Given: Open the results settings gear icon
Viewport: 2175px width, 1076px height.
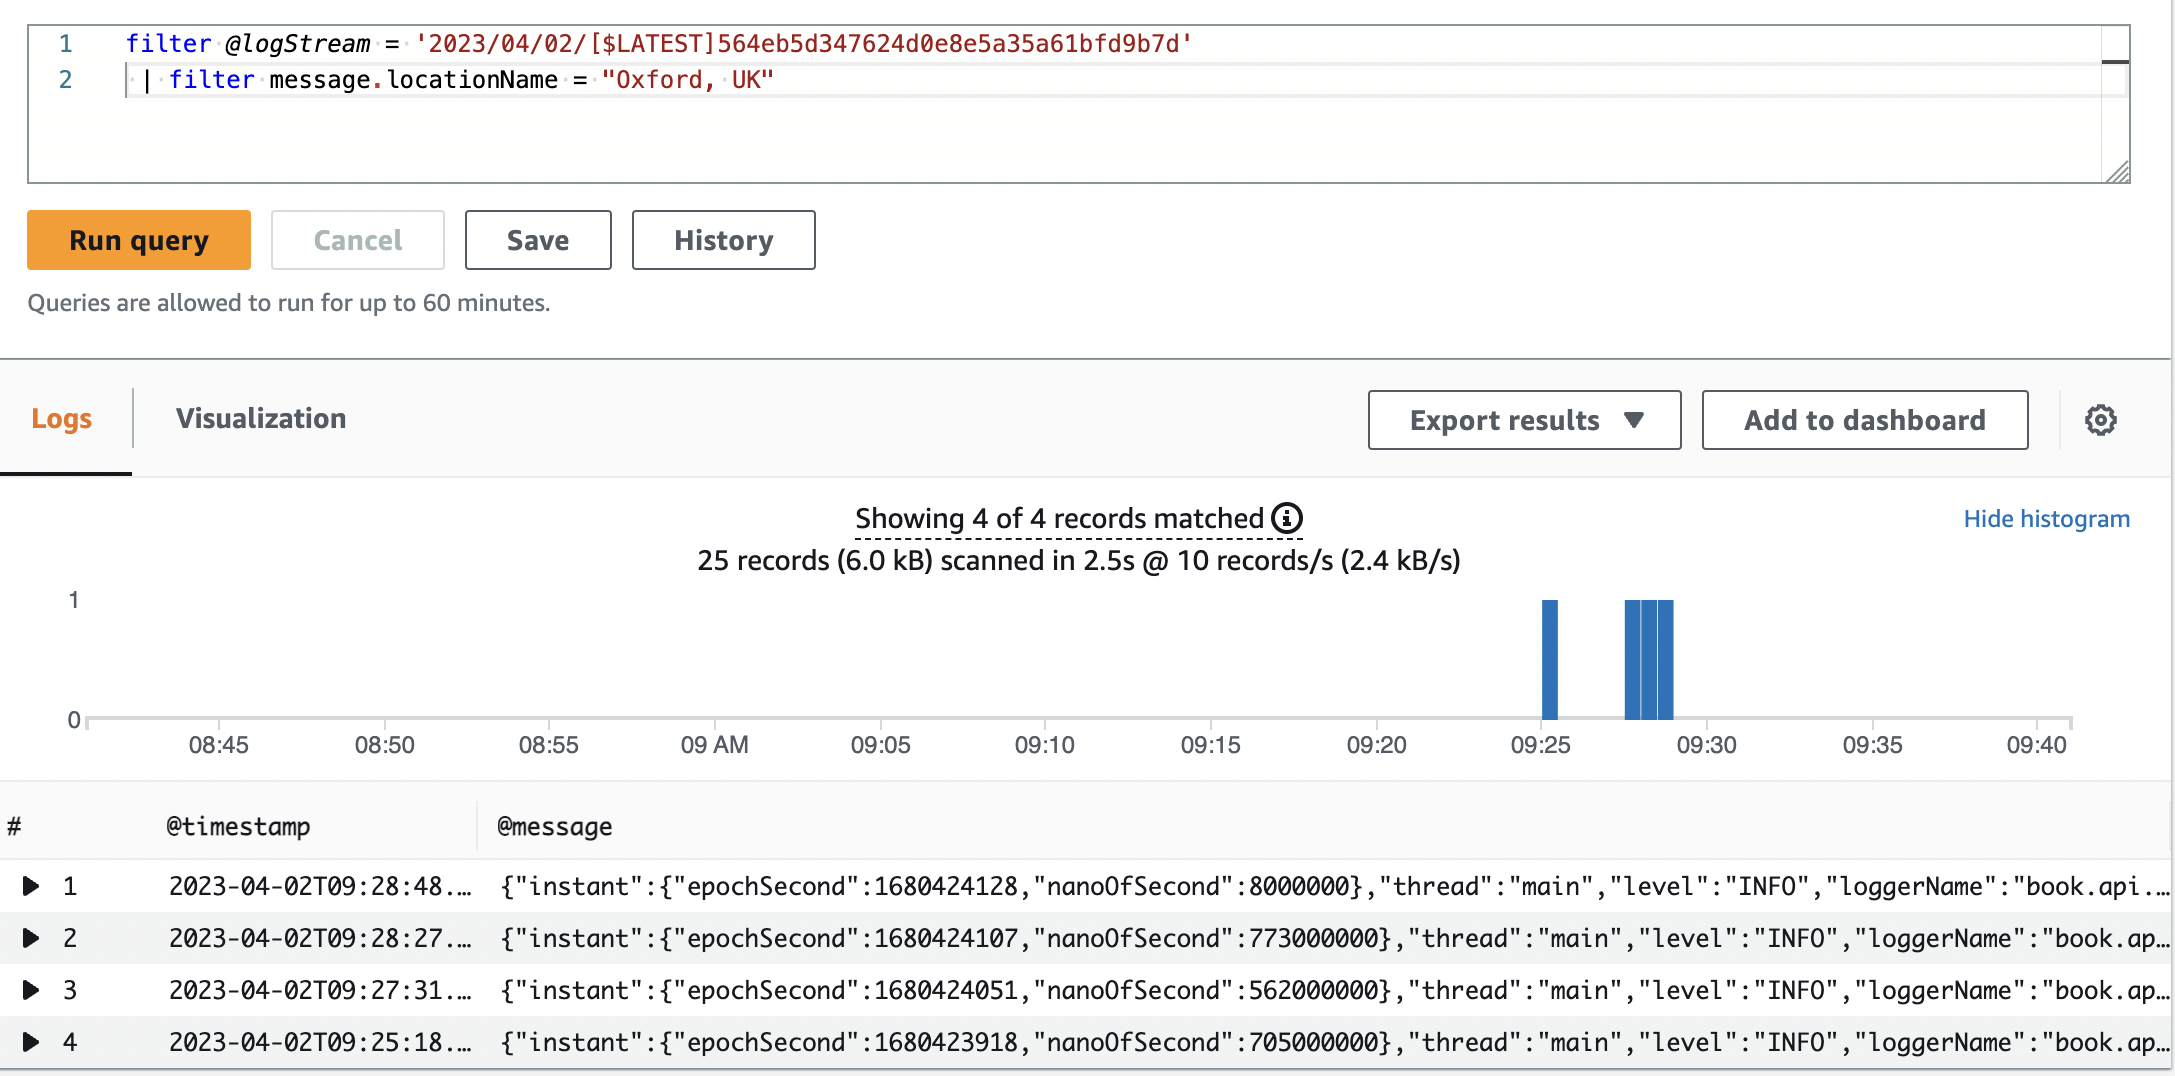Looking at the screenshot, I should pyautogui.click(x=2100, y=420).
